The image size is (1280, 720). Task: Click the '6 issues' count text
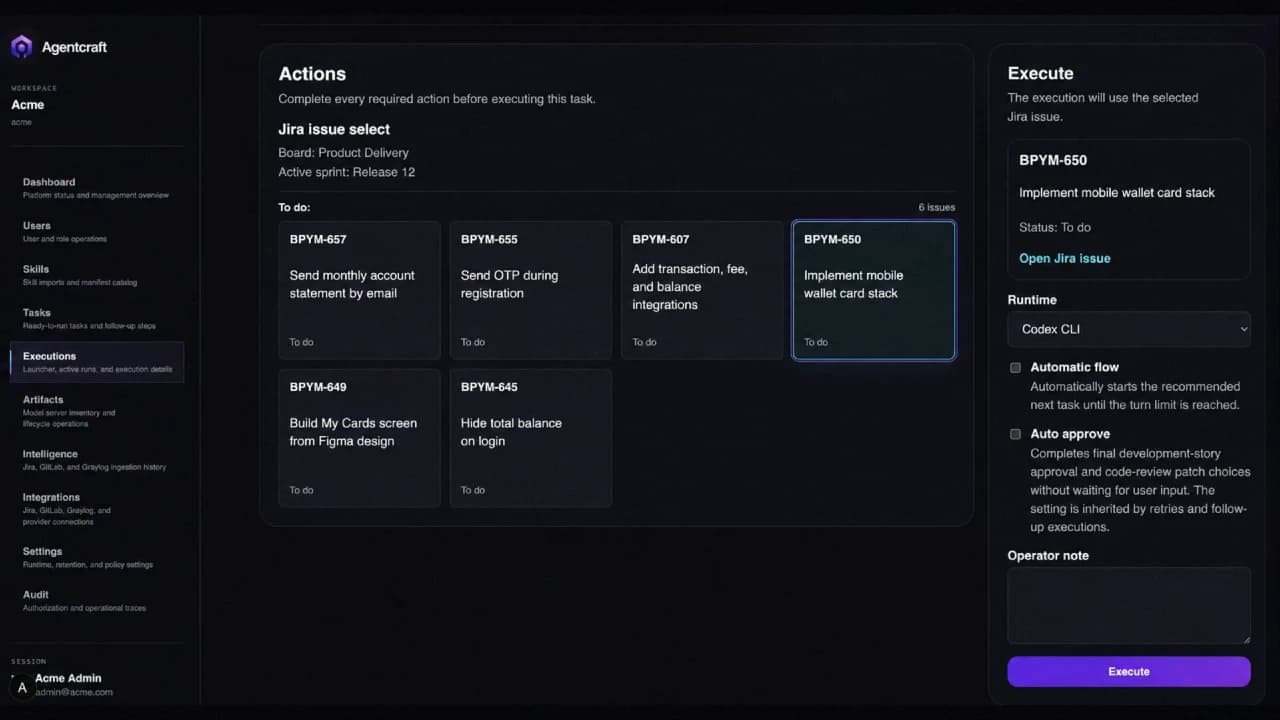coord(937,207)
